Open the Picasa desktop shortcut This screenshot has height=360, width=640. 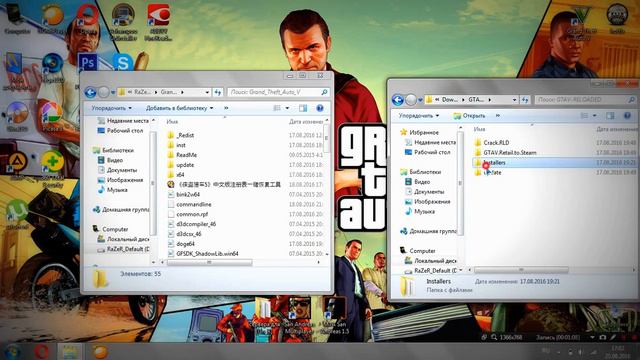click(x=52, y=115)
